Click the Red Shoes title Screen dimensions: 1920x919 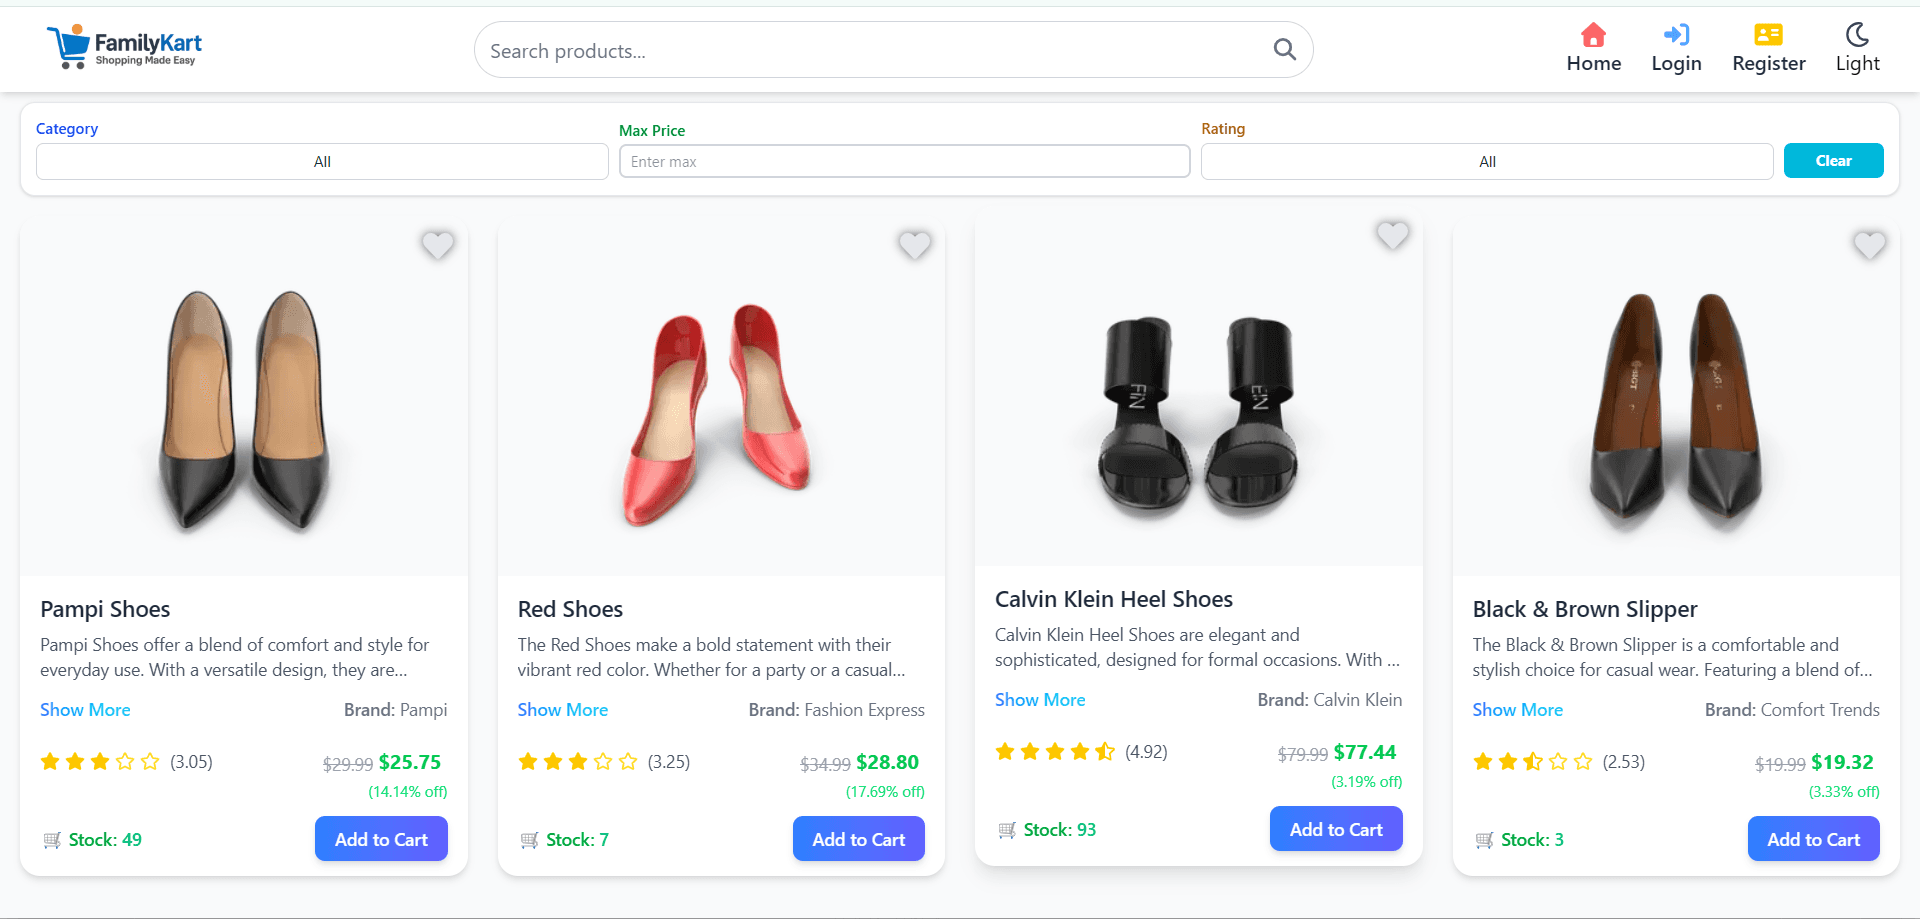[570, 609]
